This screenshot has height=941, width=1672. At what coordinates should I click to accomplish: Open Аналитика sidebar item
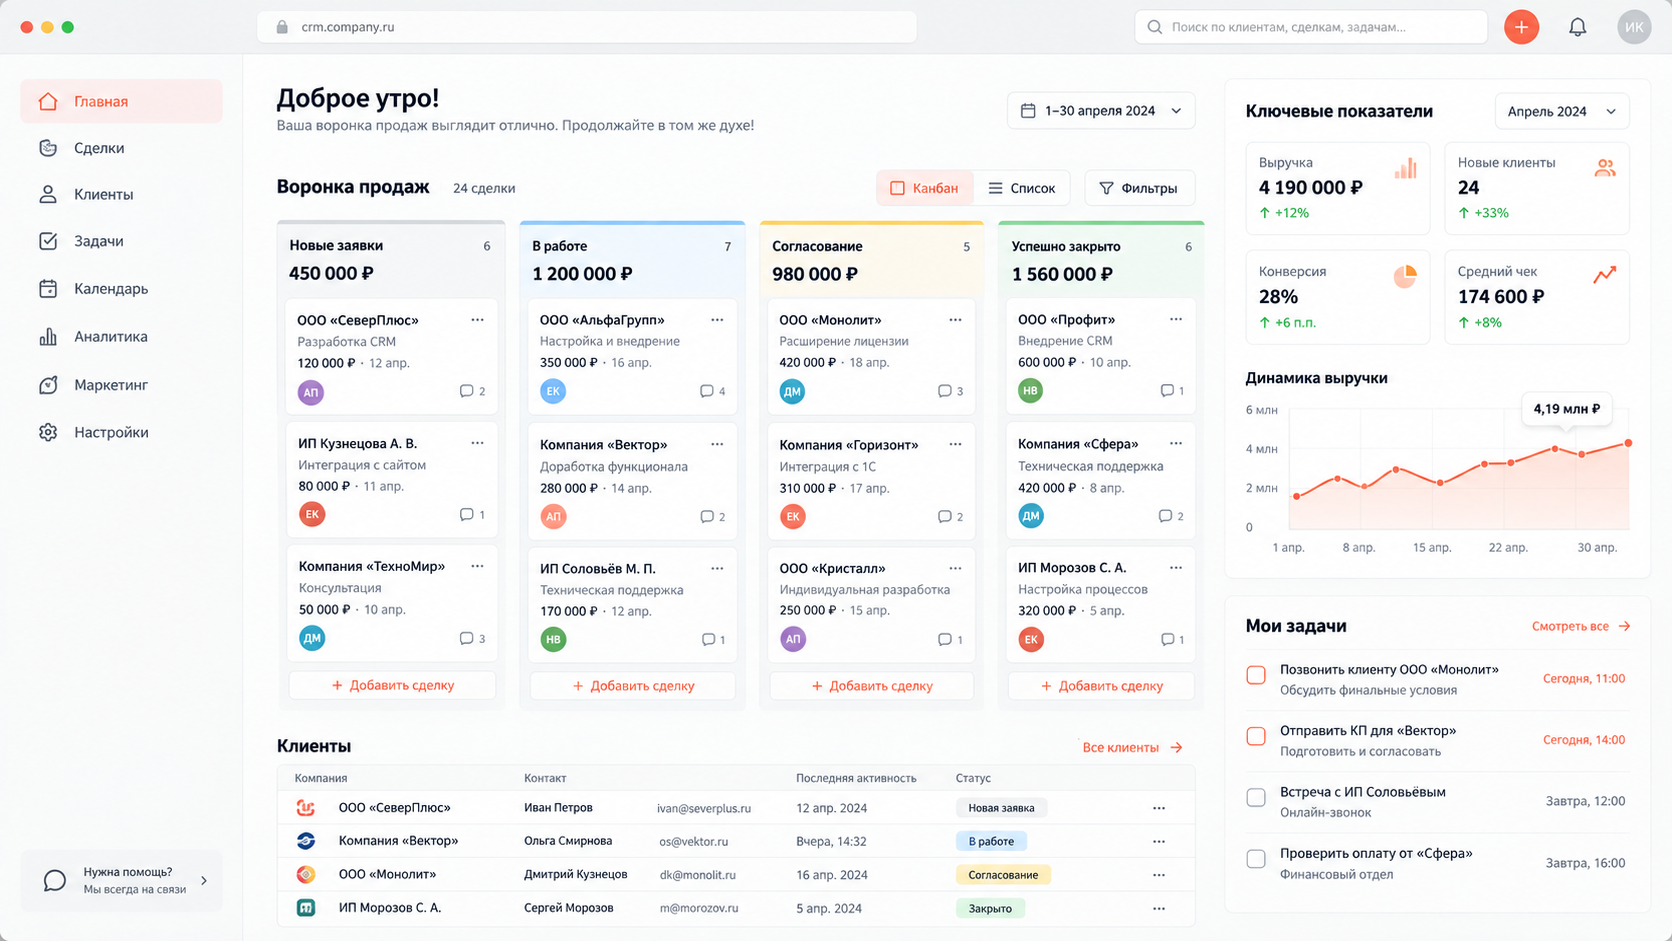tap(121, 337)
